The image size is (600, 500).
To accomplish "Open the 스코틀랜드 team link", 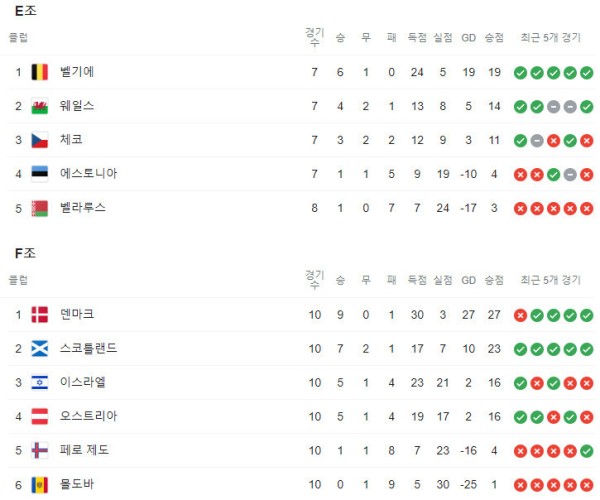I will (x=88, y=348).
